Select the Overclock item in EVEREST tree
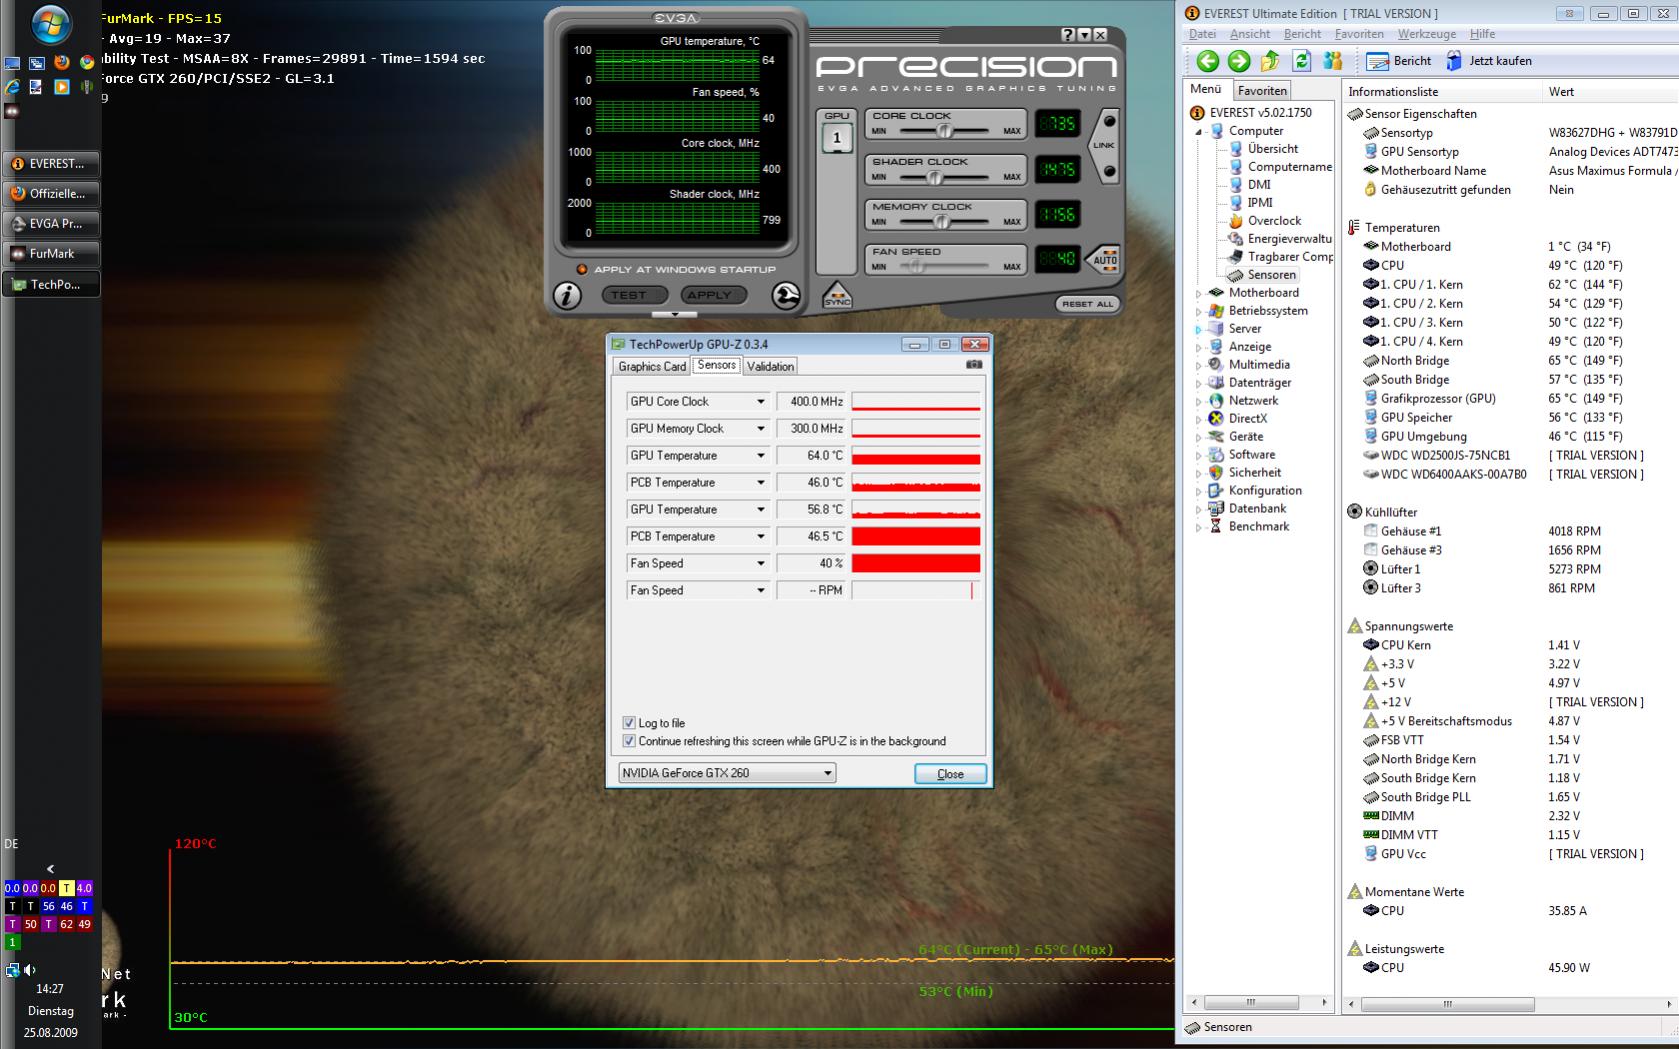Image resolution: width=1679 pixels, height=1049 pixels. tap(1274, 221)
